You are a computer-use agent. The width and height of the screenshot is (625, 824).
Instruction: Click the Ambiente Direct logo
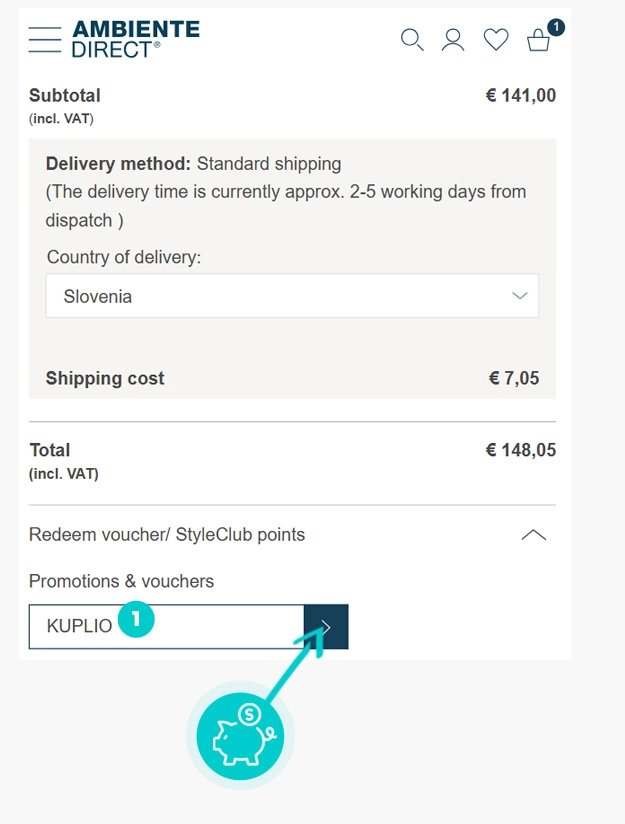pyautogui.click(x=135, y=39)
